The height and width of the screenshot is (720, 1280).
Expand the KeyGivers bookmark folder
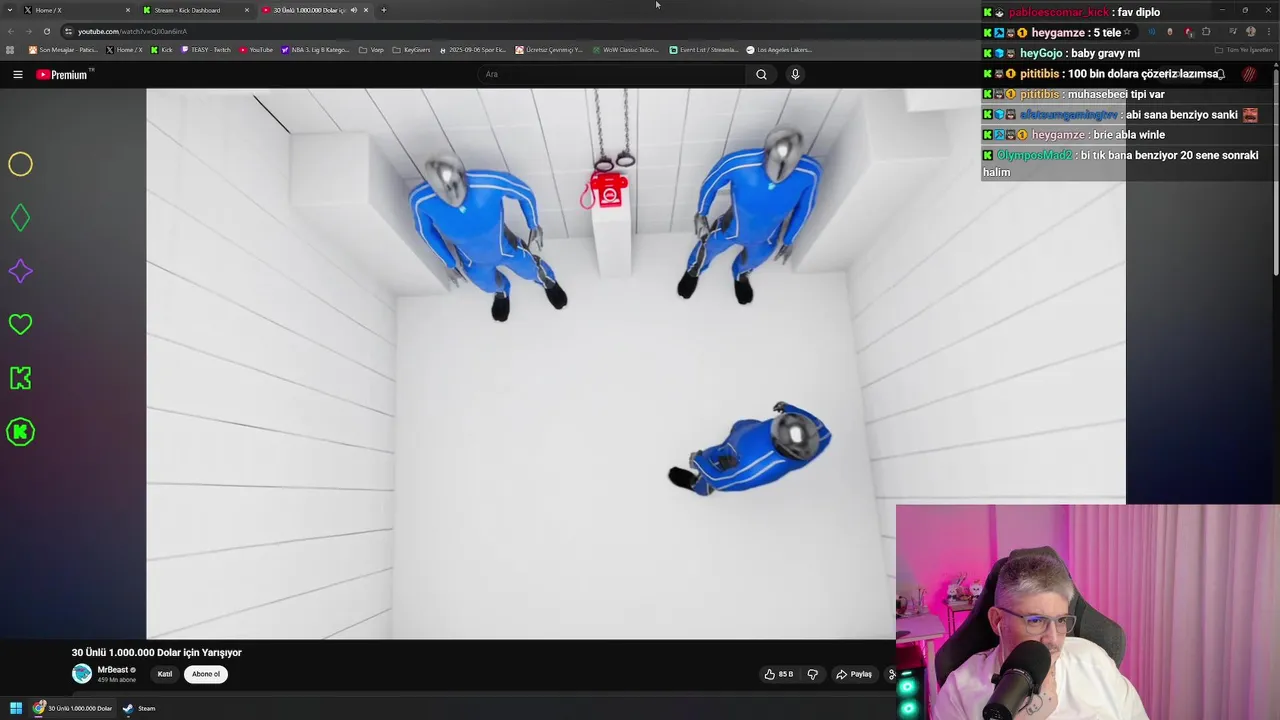coord(411,50)
